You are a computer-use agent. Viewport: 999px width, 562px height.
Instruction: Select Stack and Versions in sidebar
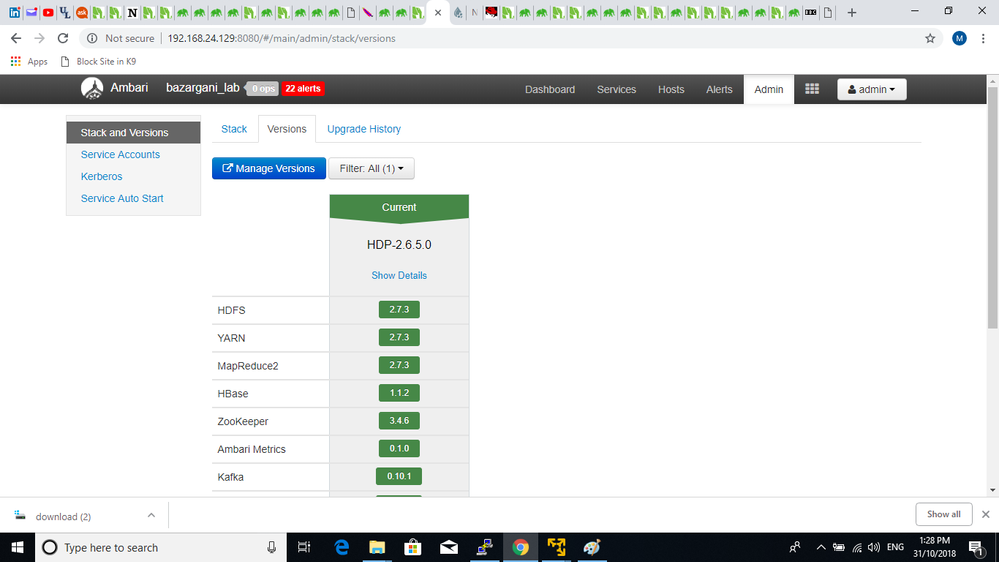(133, 133)
